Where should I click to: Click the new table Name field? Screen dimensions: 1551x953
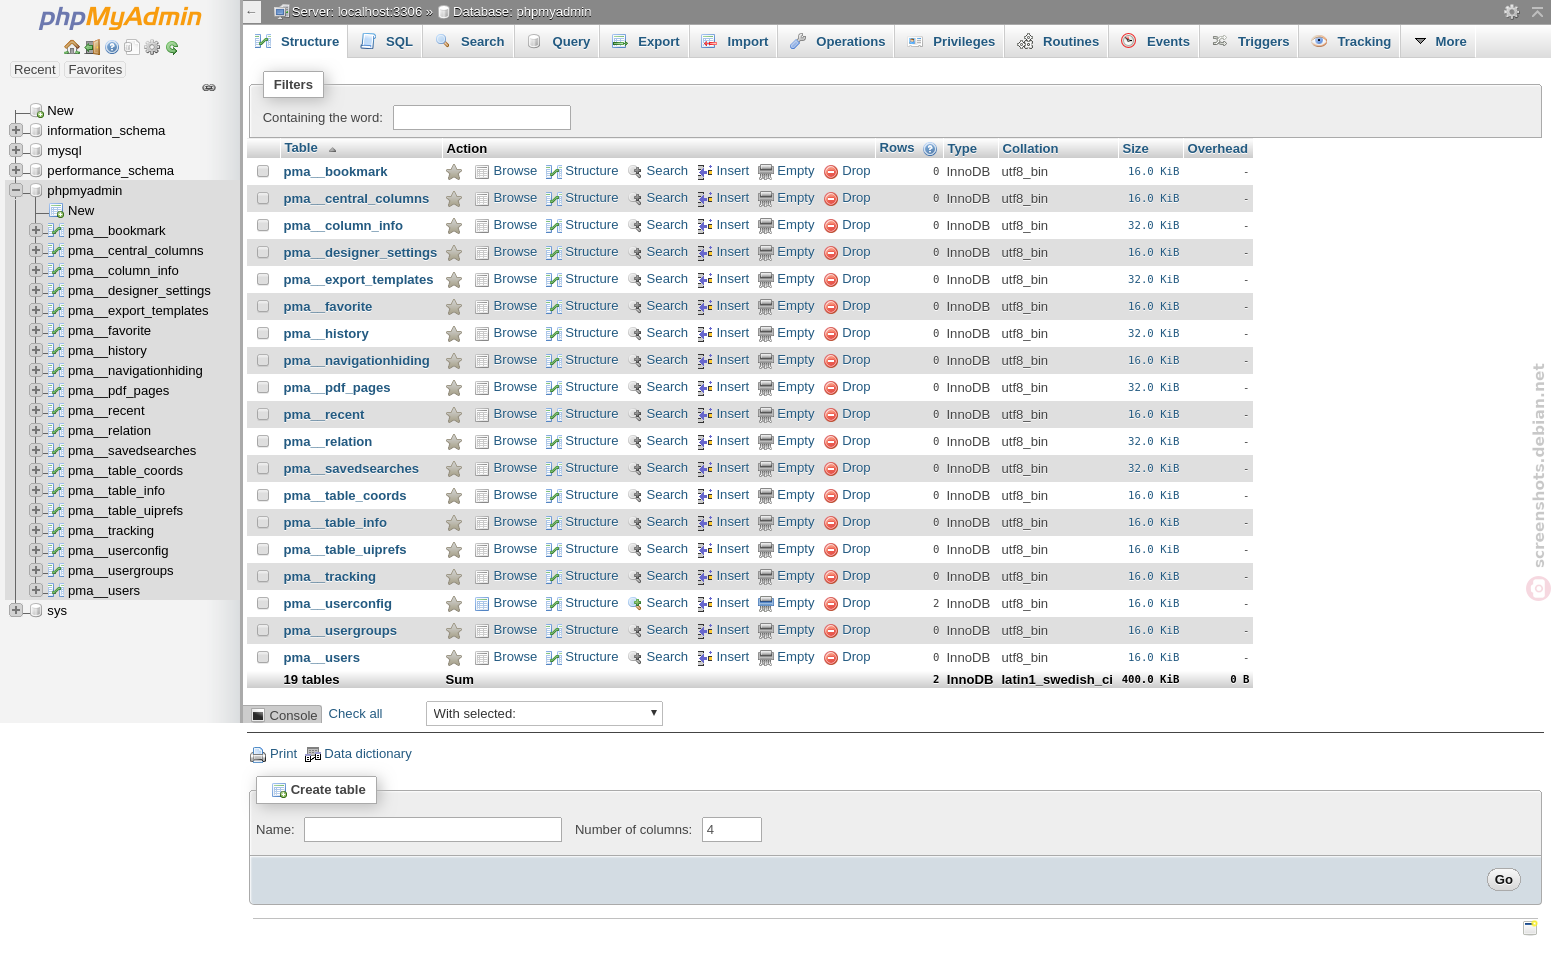(x=433, y=830)
